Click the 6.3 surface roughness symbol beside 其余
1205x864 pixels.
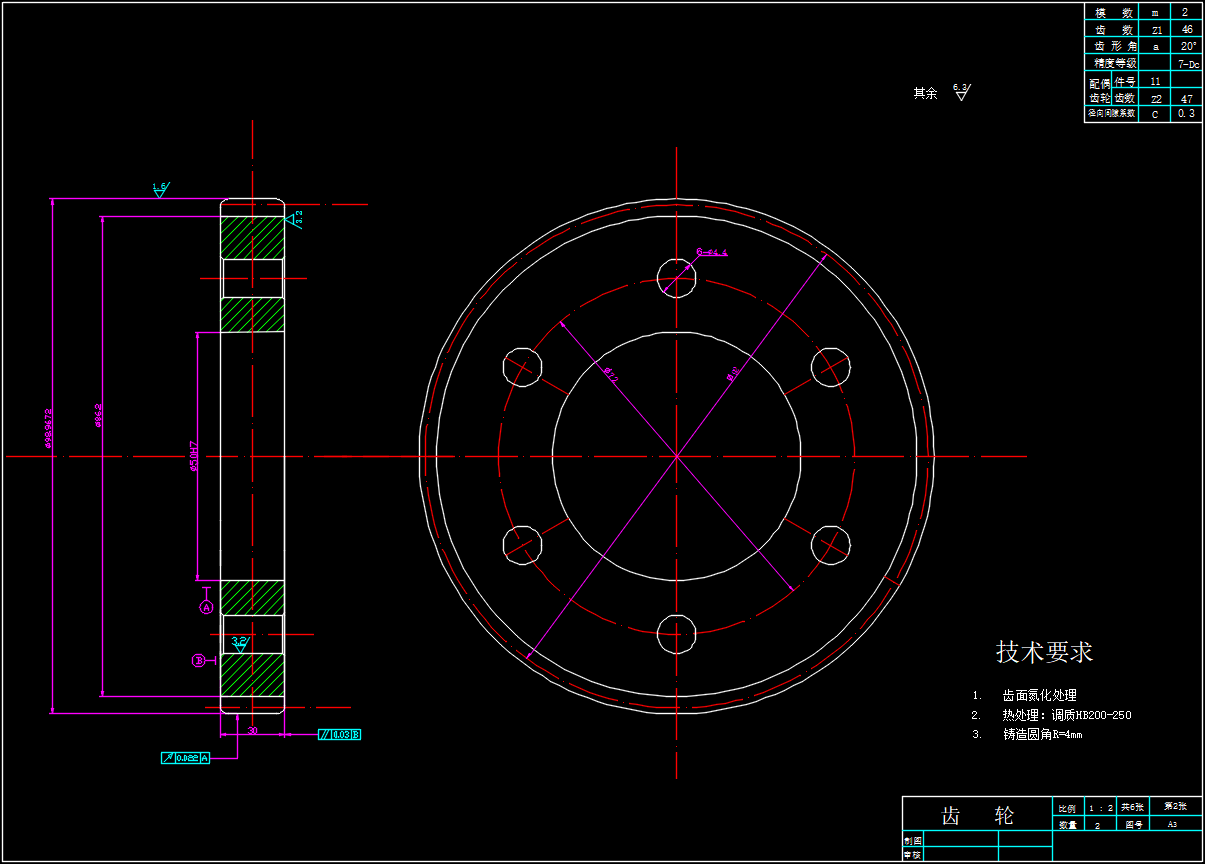tap(961, 93)
